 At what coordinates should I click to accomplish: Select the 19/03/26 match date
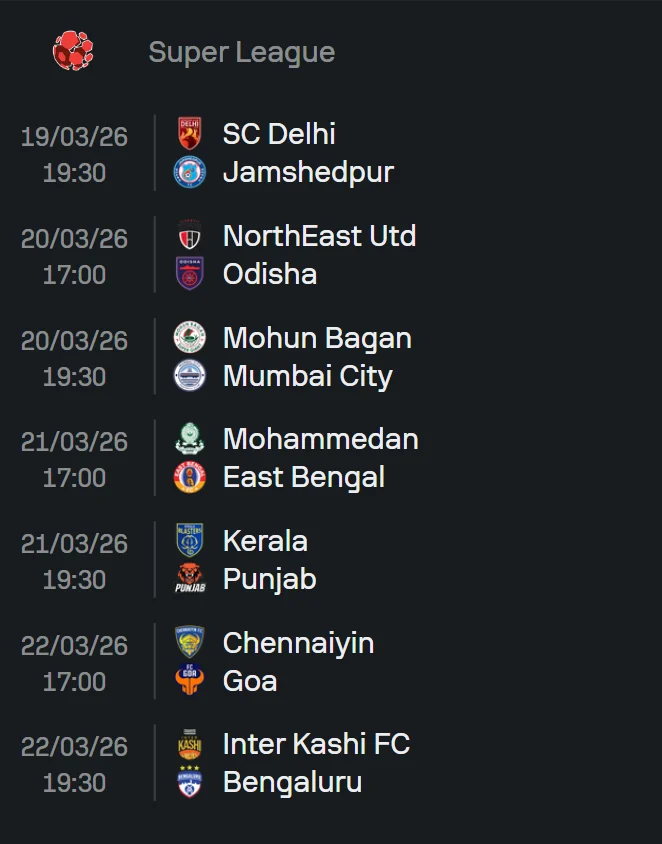coord(75,136)
